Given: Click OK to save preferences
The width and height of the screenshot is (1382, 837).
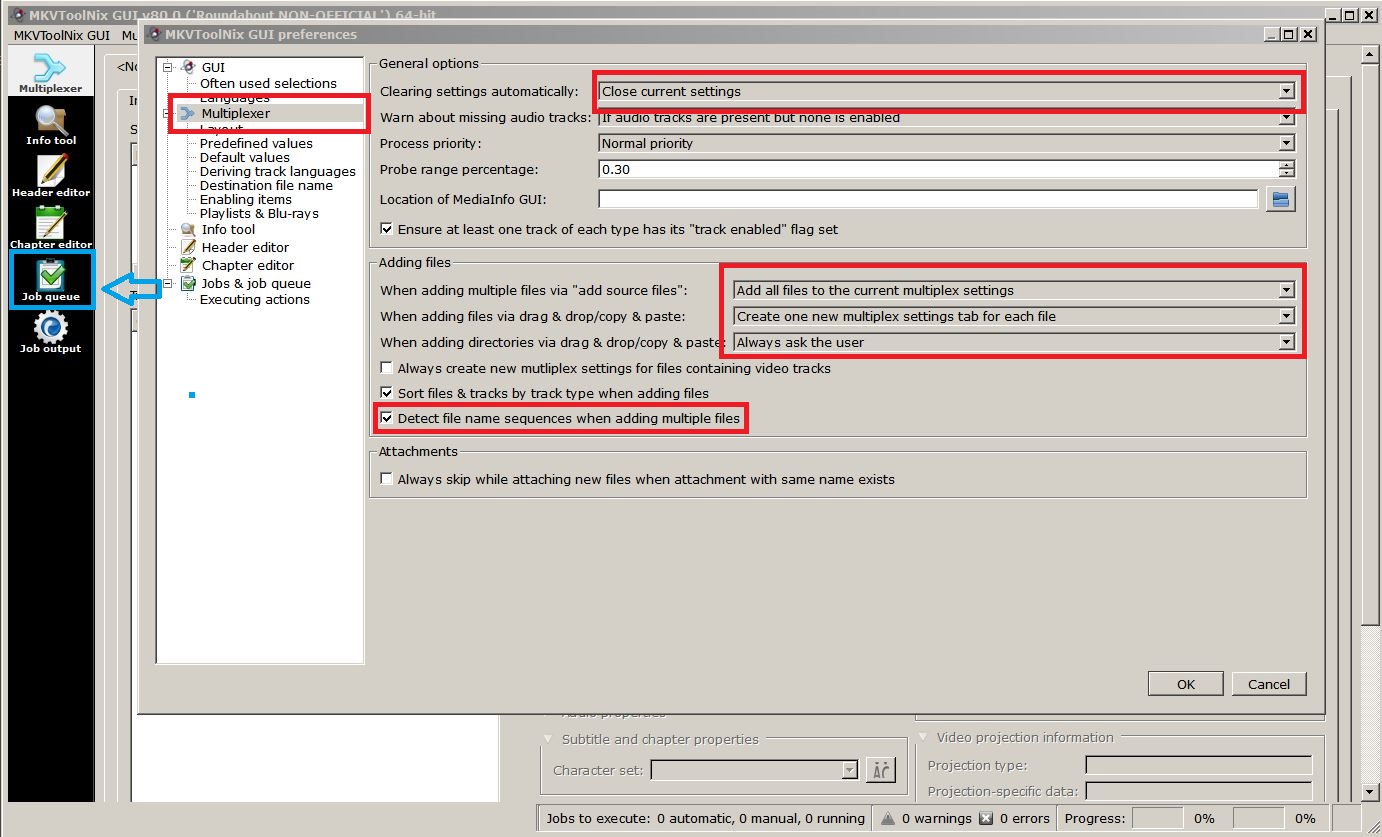Looking at the screenshot, I should point(1186,684).
